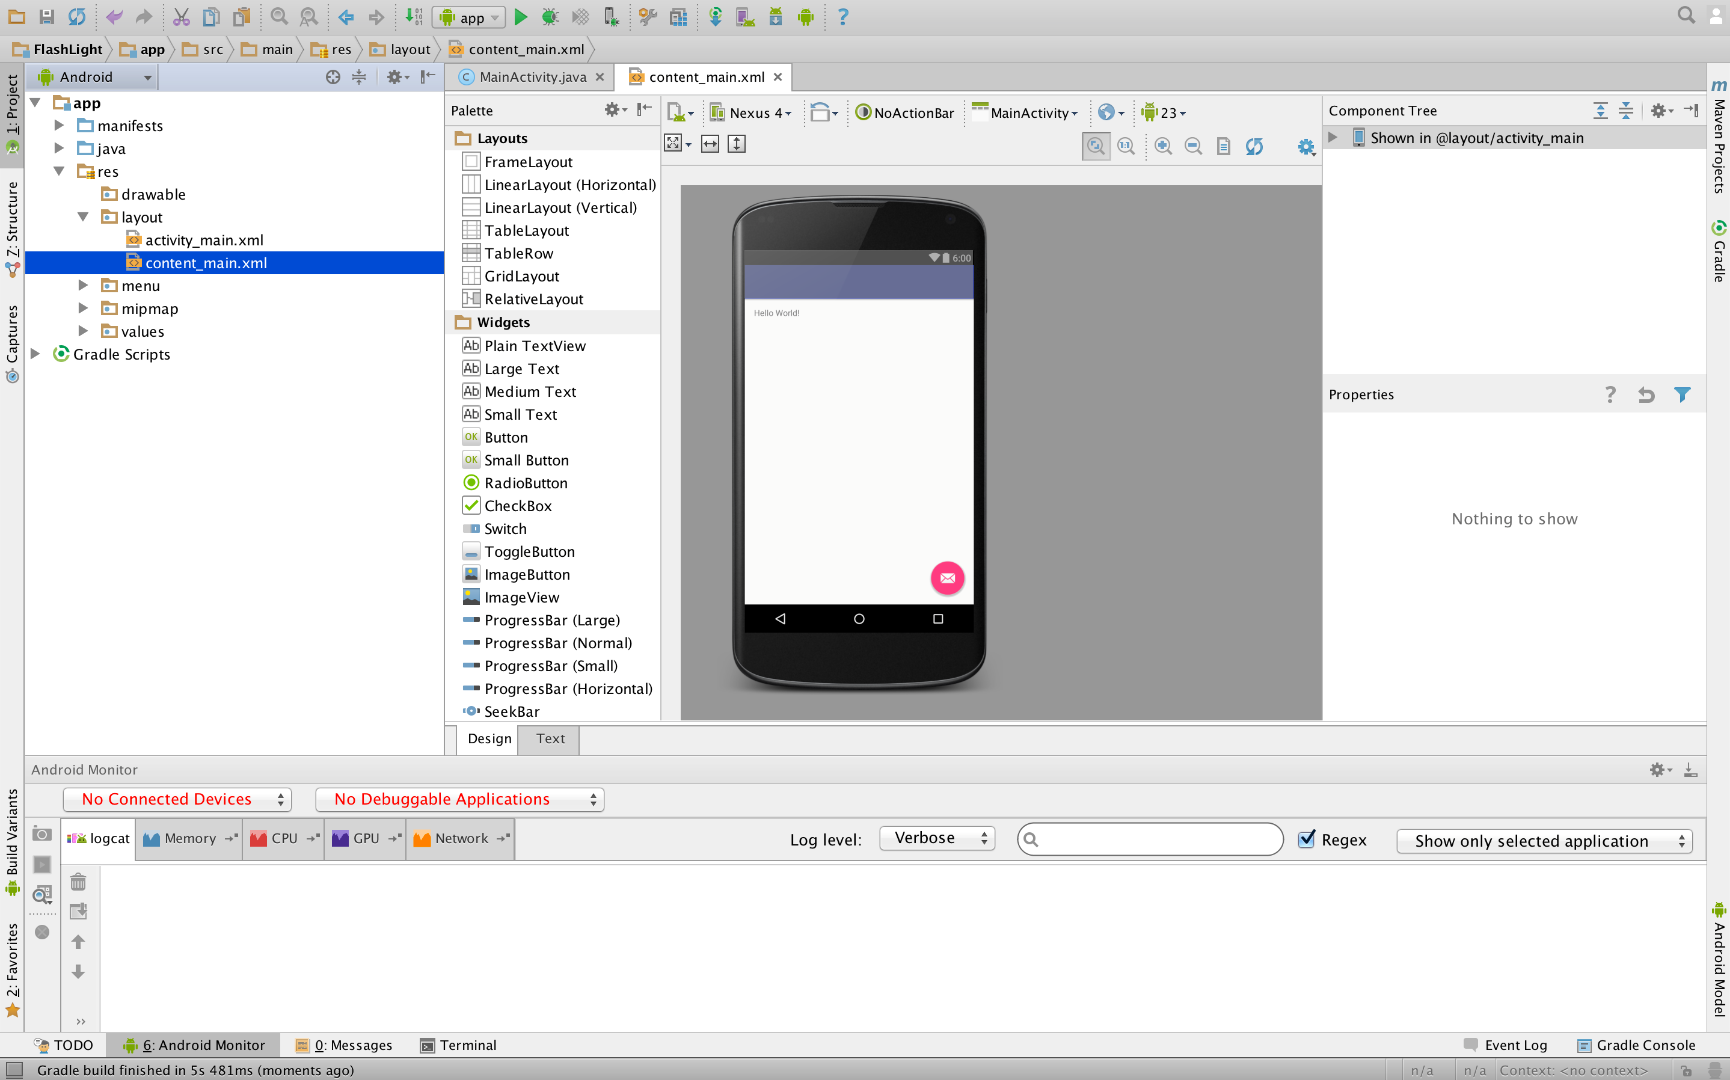Switch to the Text tab of the editor

[549, 739]
